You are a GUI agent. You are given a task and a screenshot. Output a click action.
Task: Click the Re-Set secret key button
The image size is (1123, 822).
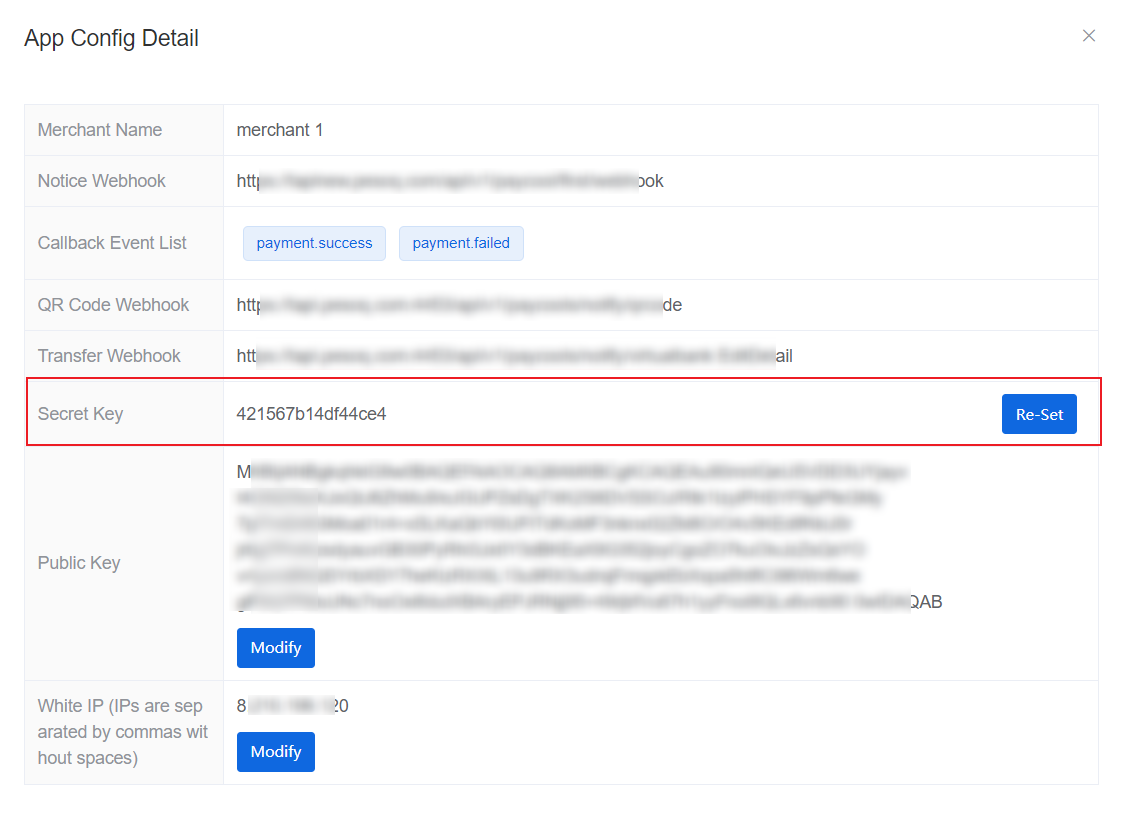(1039, 414)
